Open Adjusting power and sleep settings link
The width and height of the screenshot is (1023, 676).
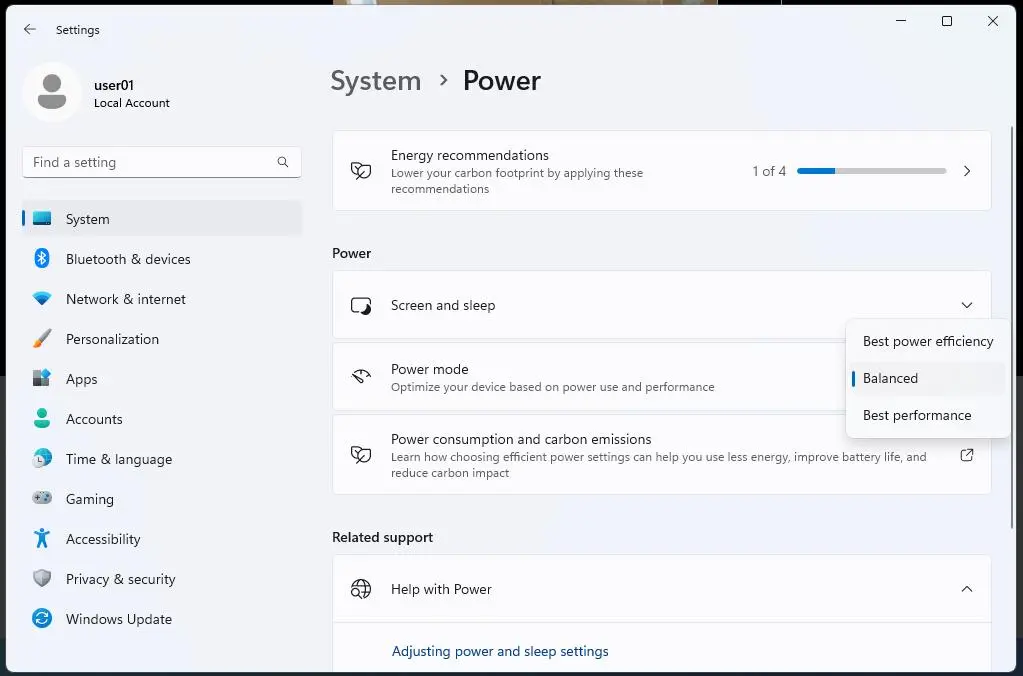point(500,651)
